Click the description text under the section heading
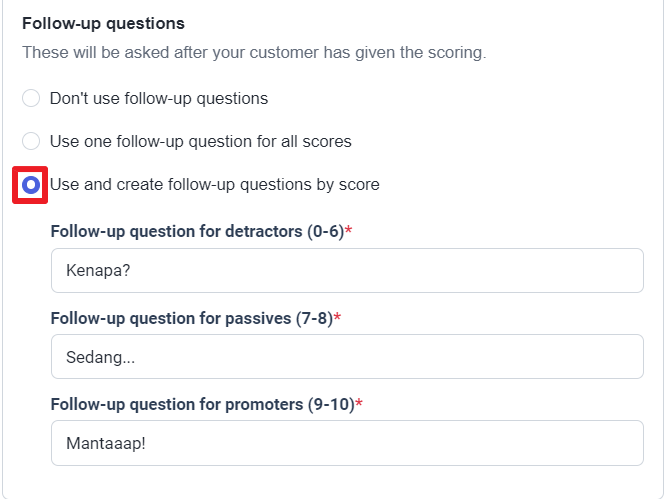Viewport: 664px width, 499px height. click(254, 52)
